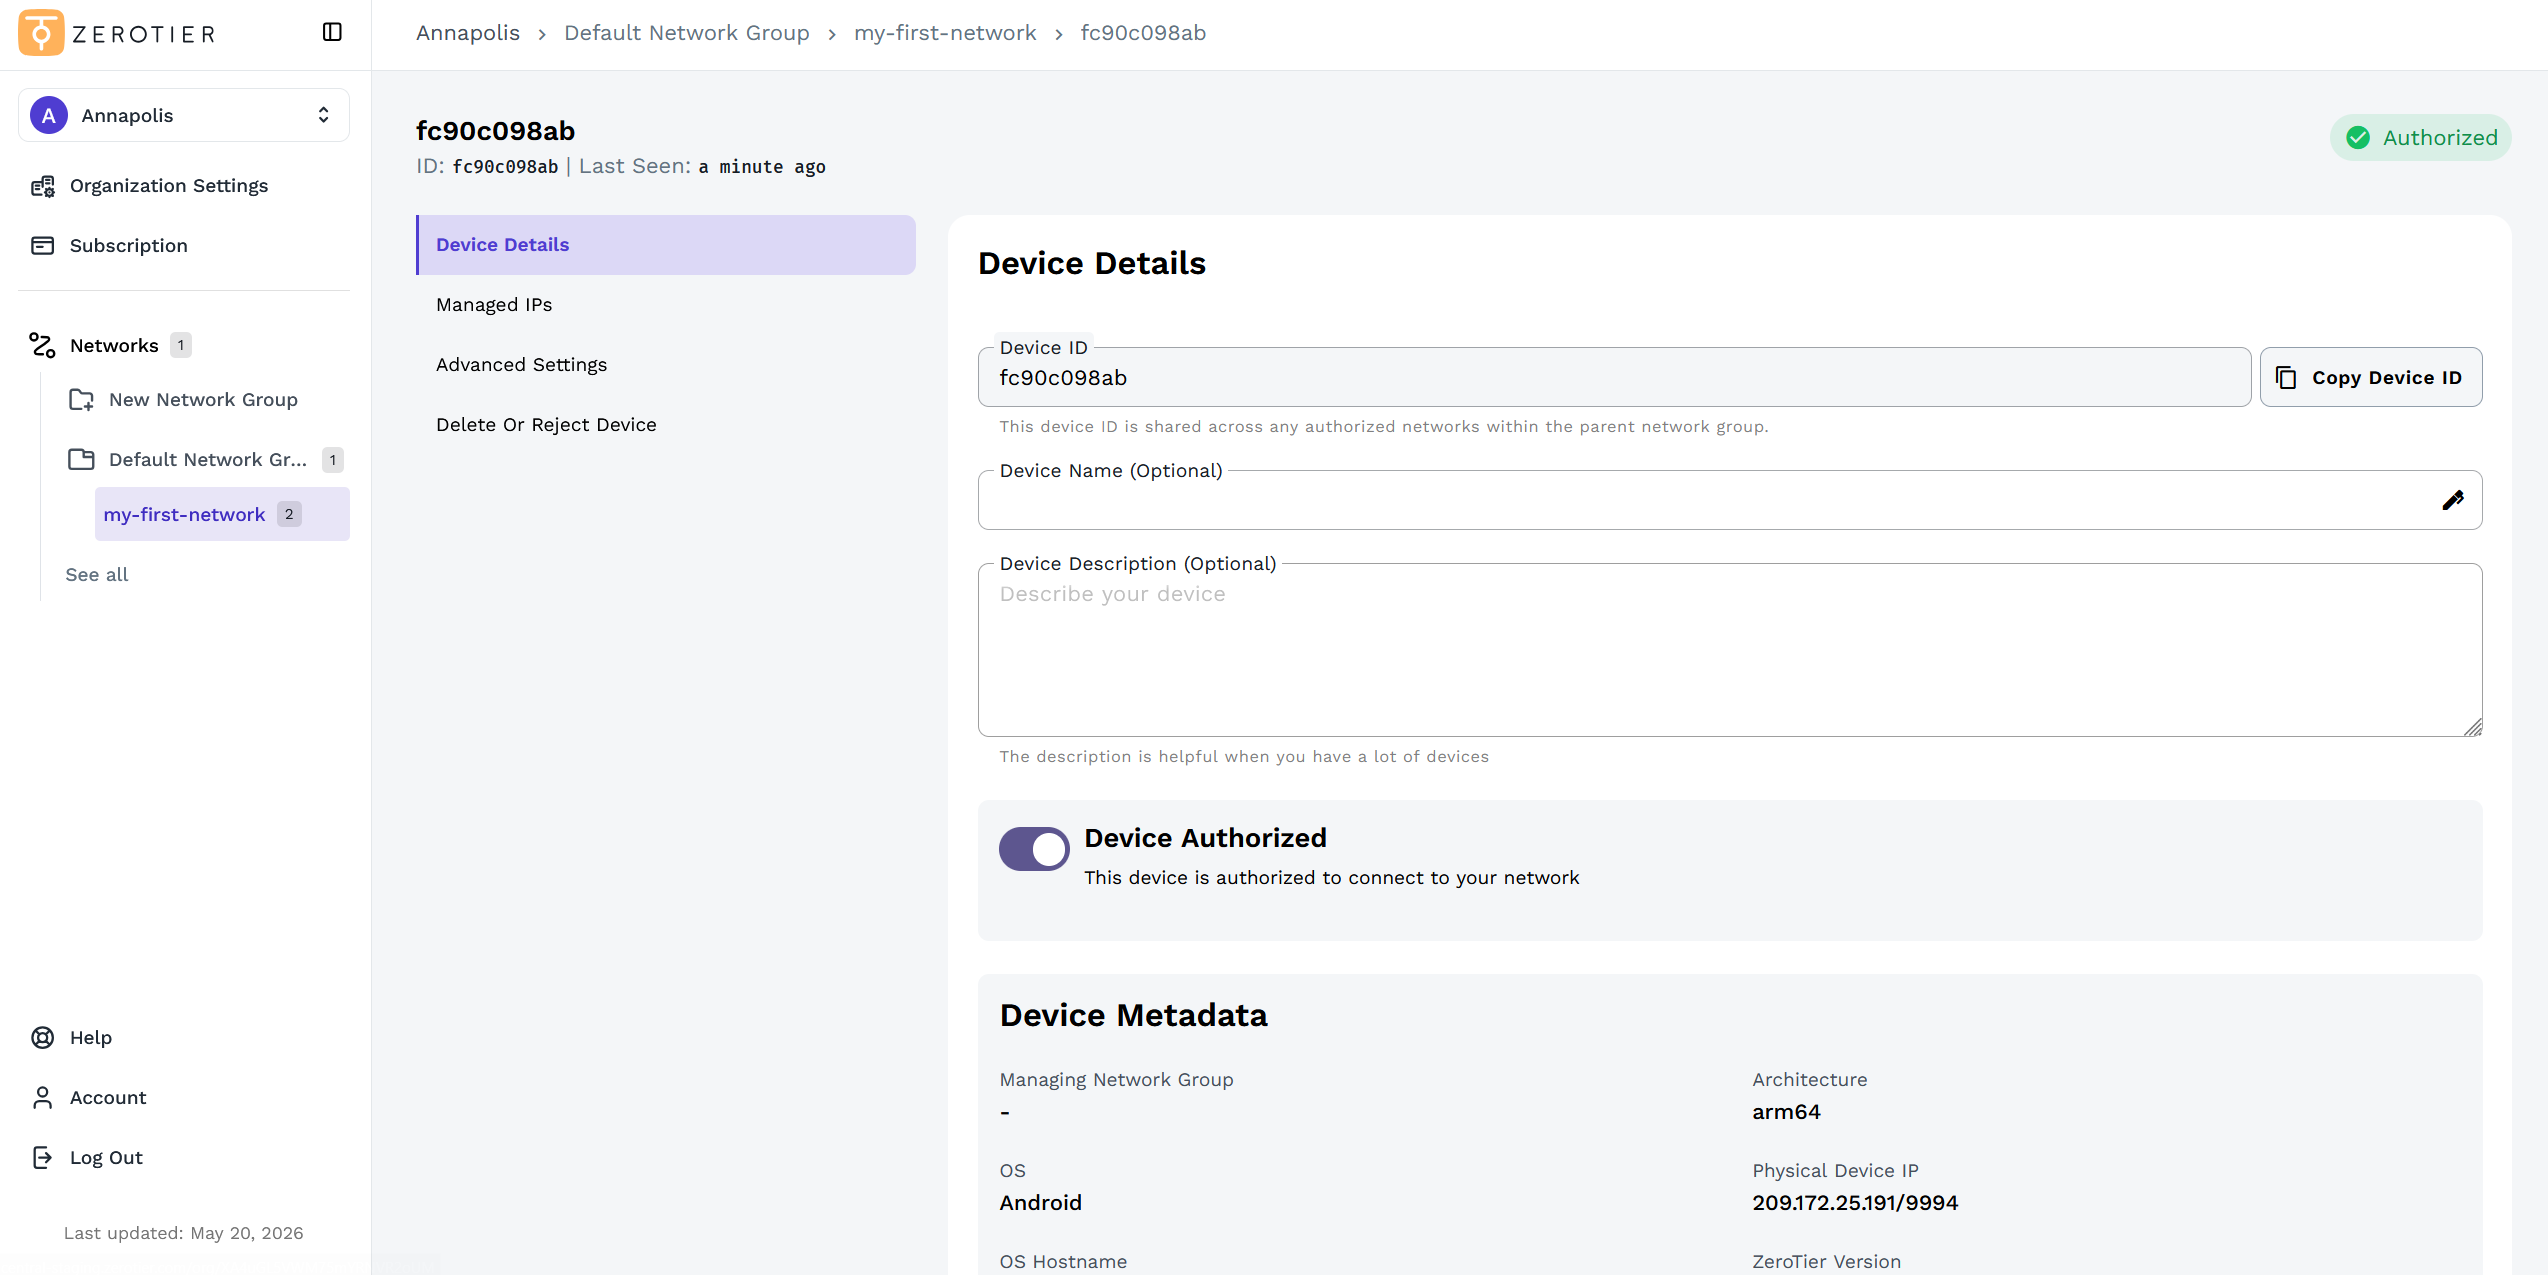Viewport: 2548px width, 1275px height.
Task: Click the pencil edit icon for Device Name
Action: (2453, 500)
